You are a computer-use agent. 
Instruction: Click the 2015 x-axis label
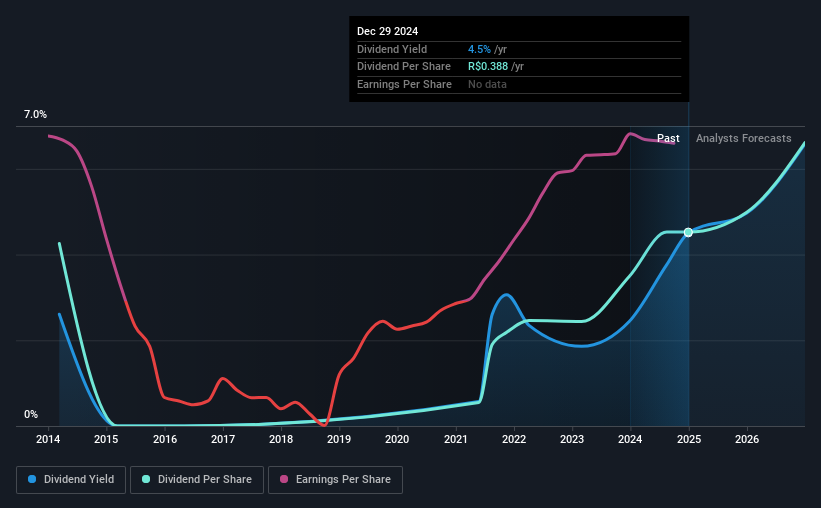(106, 439)
